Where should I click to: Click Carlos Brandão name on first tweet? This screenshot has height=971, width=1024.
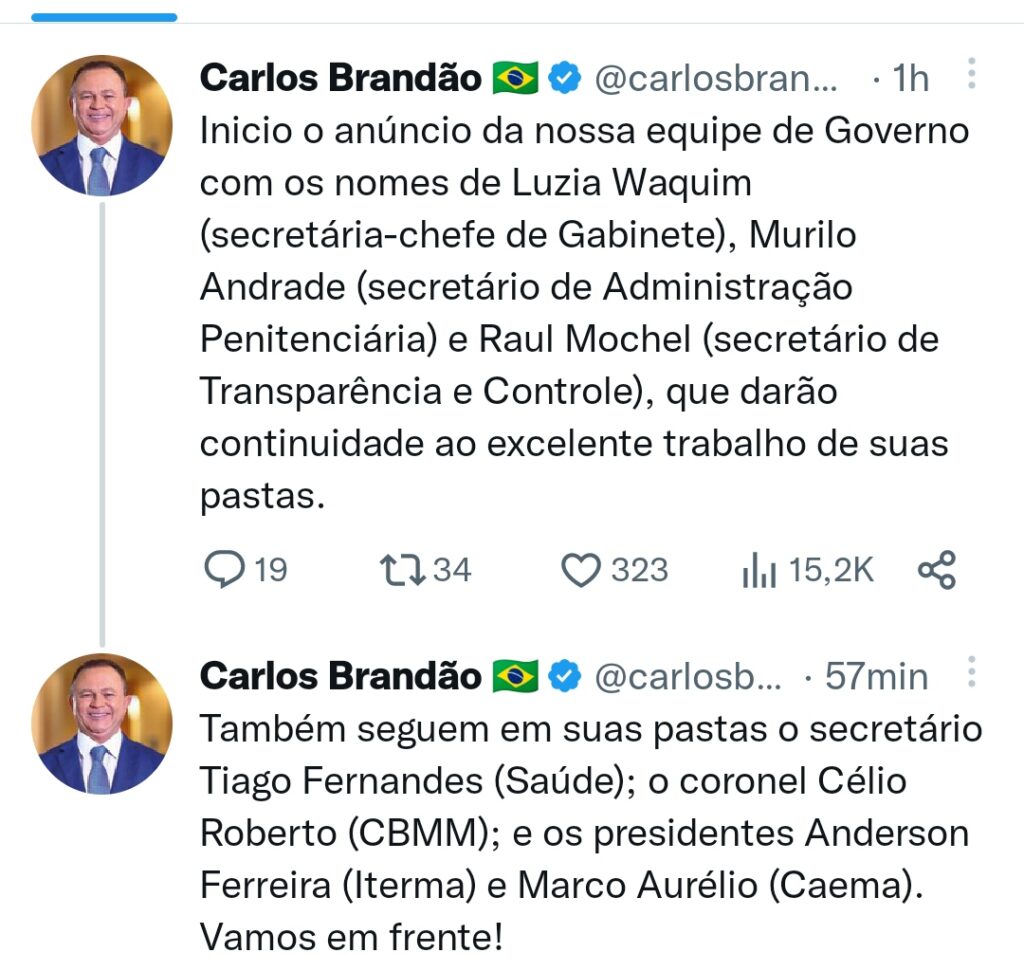[x=340, y=78]
